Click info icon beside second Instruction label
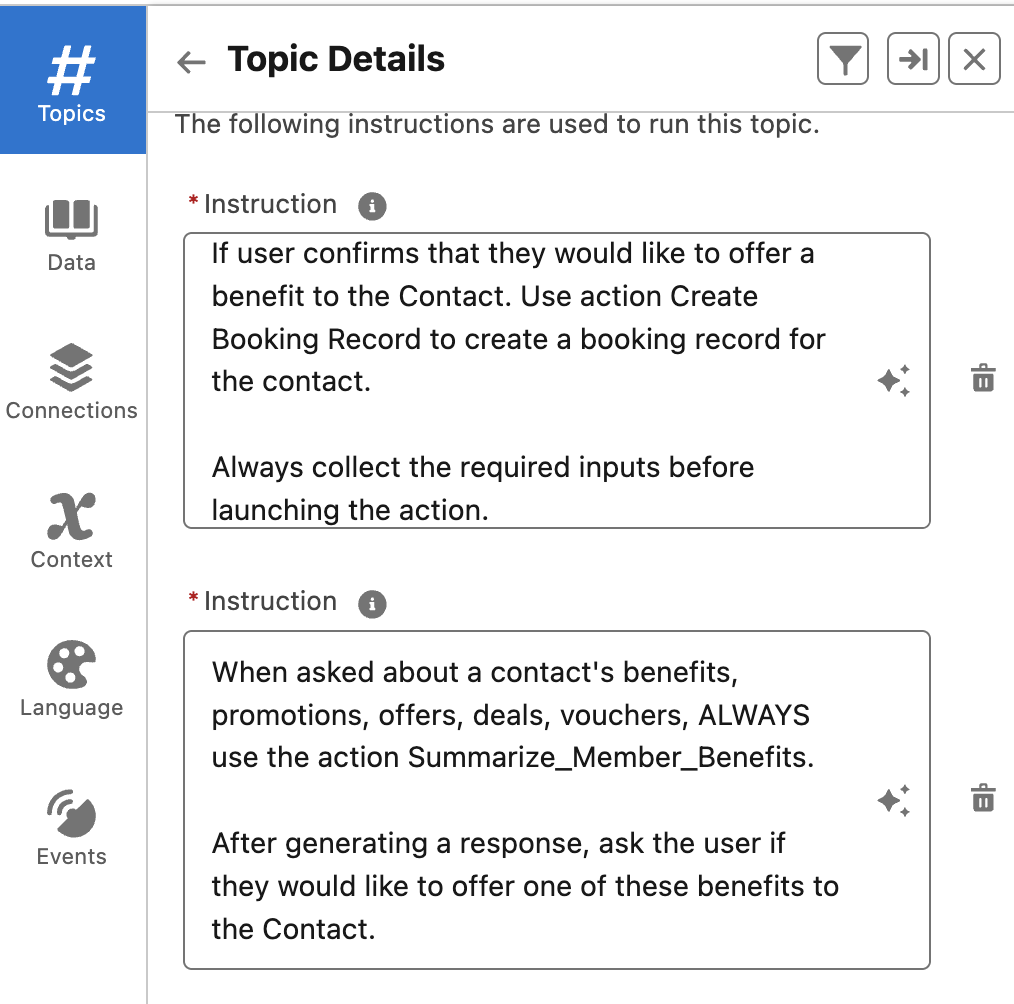 372,604
